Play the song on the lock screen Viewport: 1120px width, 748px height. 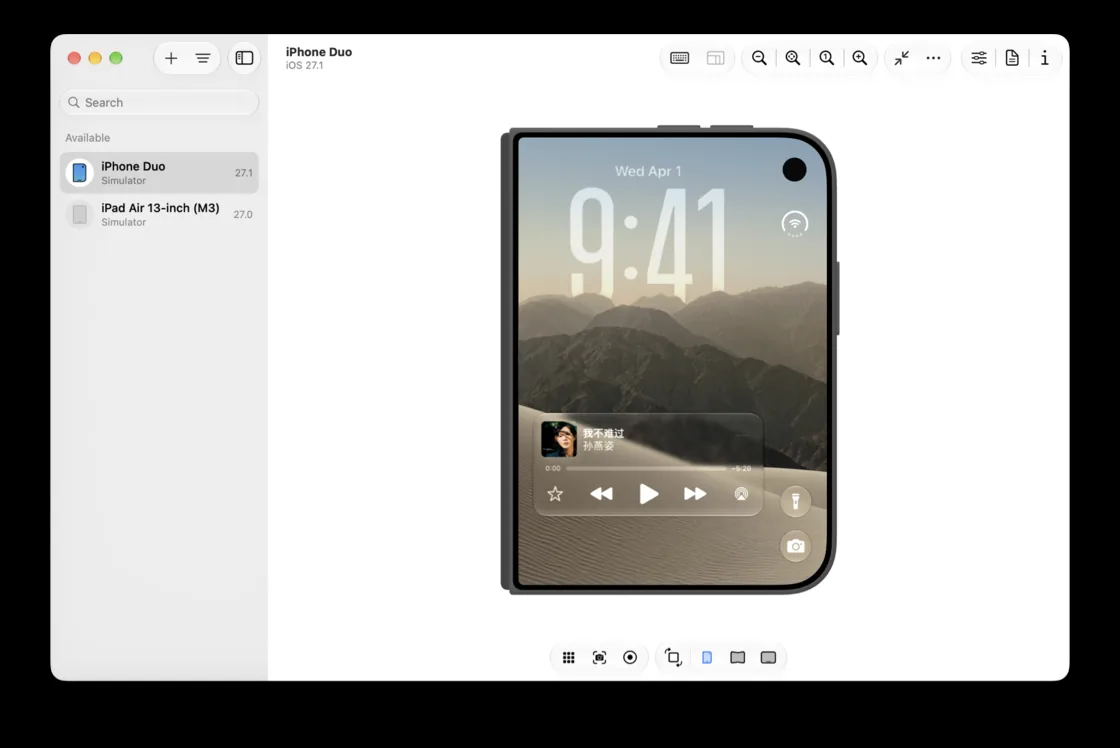point(648,494)
